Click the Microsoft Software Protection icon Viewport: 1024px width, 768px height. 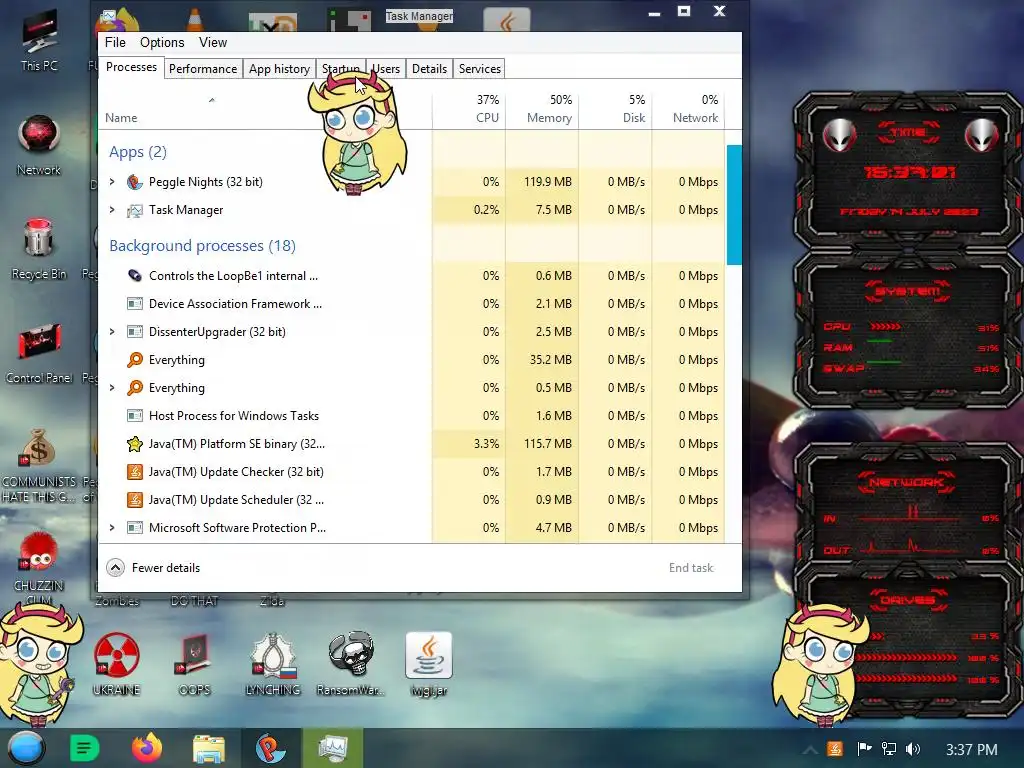pos(135,528)
